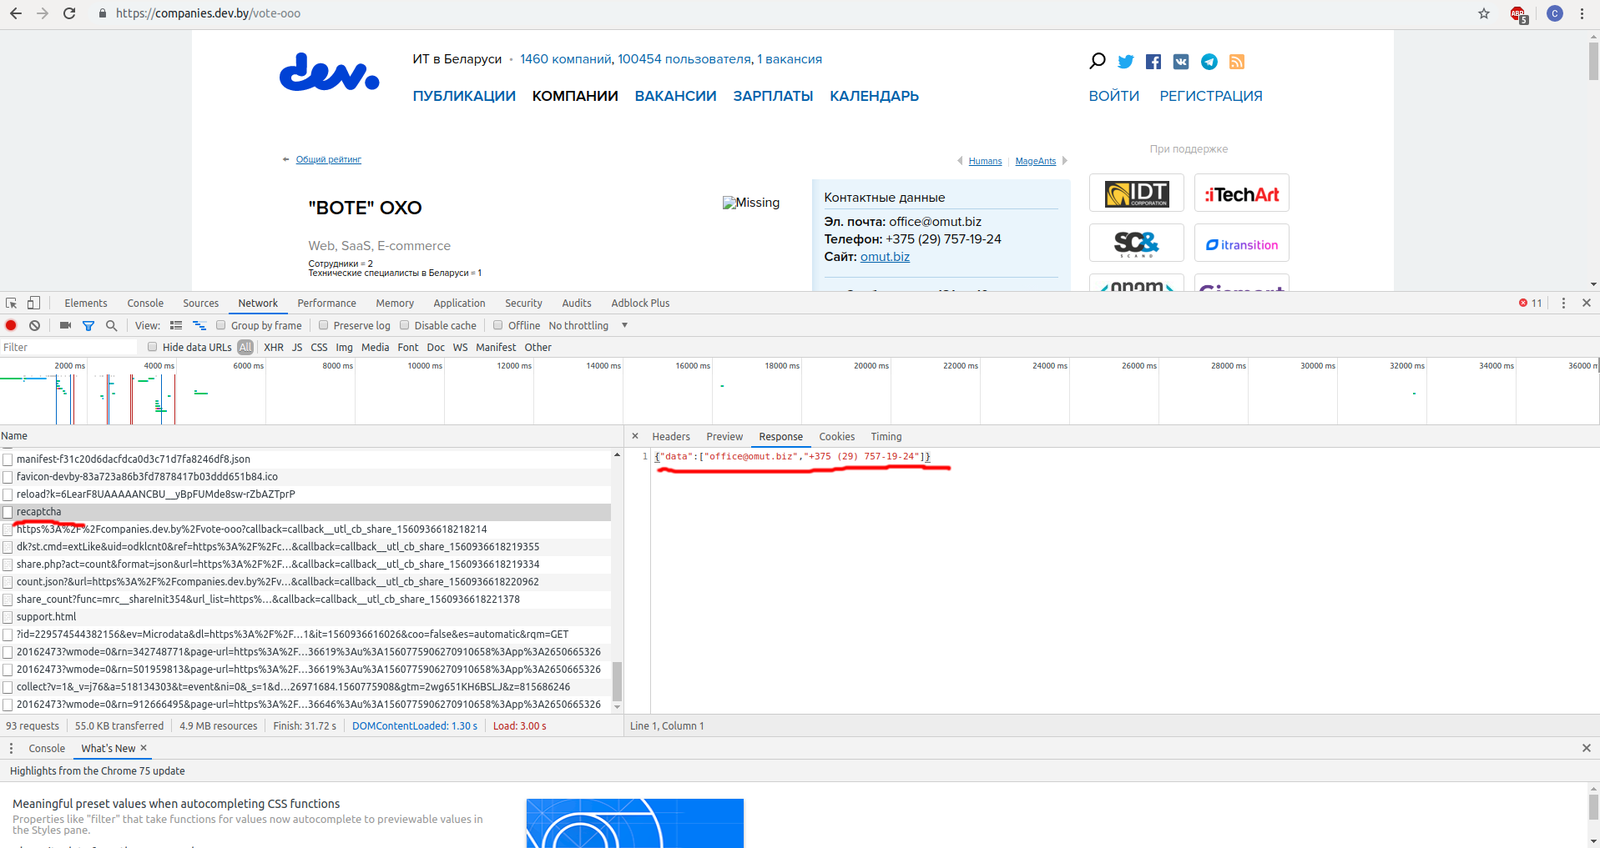
Task: Open the dev.by Twitter icon
Action: point(1126,62)
